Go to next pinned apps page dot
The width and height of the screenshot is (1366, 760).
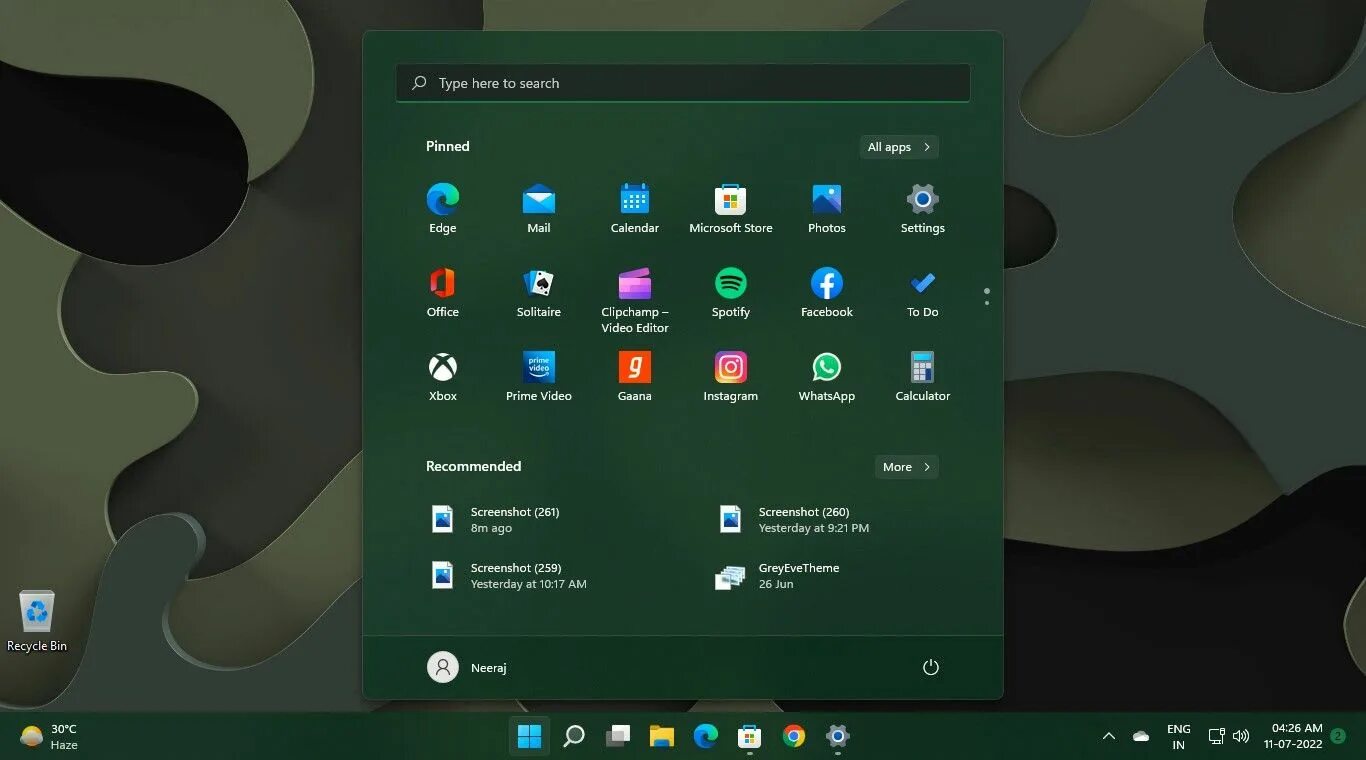click(x=987, y=302)
